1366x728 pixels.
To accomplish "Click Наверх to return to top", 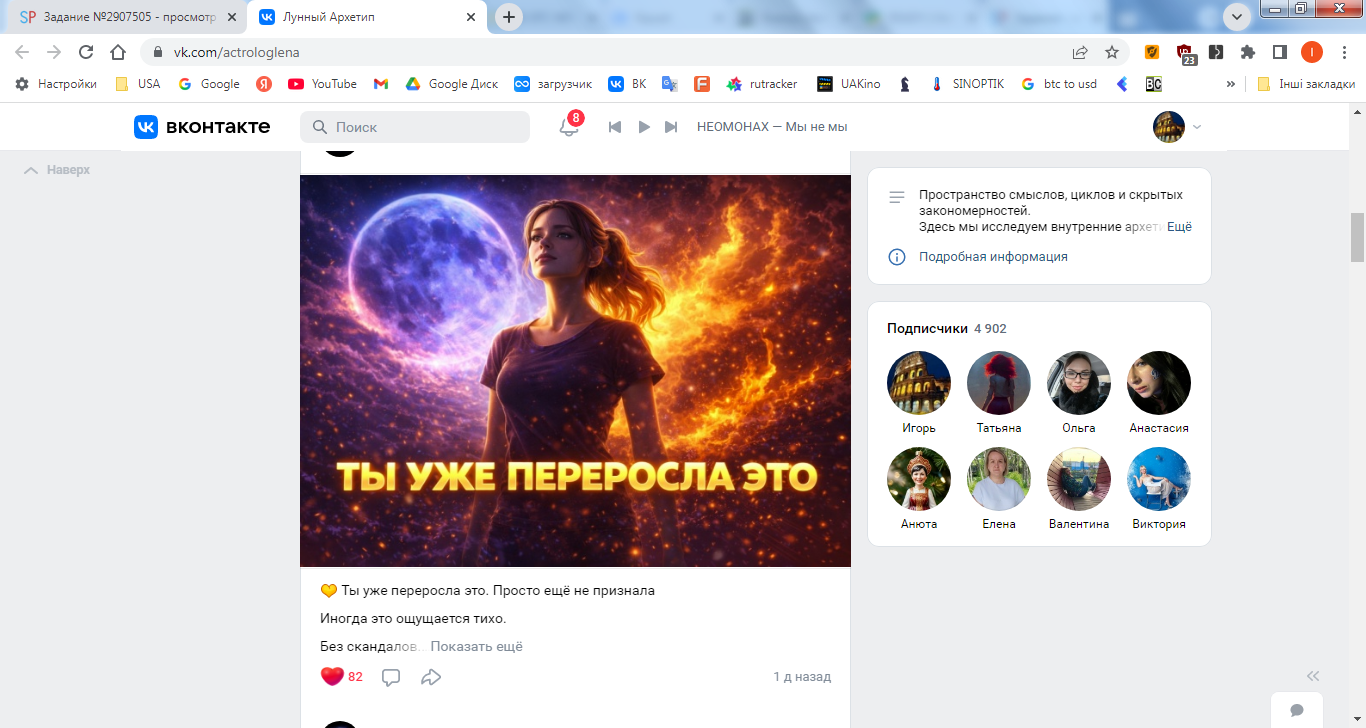I will pos(57,170).
